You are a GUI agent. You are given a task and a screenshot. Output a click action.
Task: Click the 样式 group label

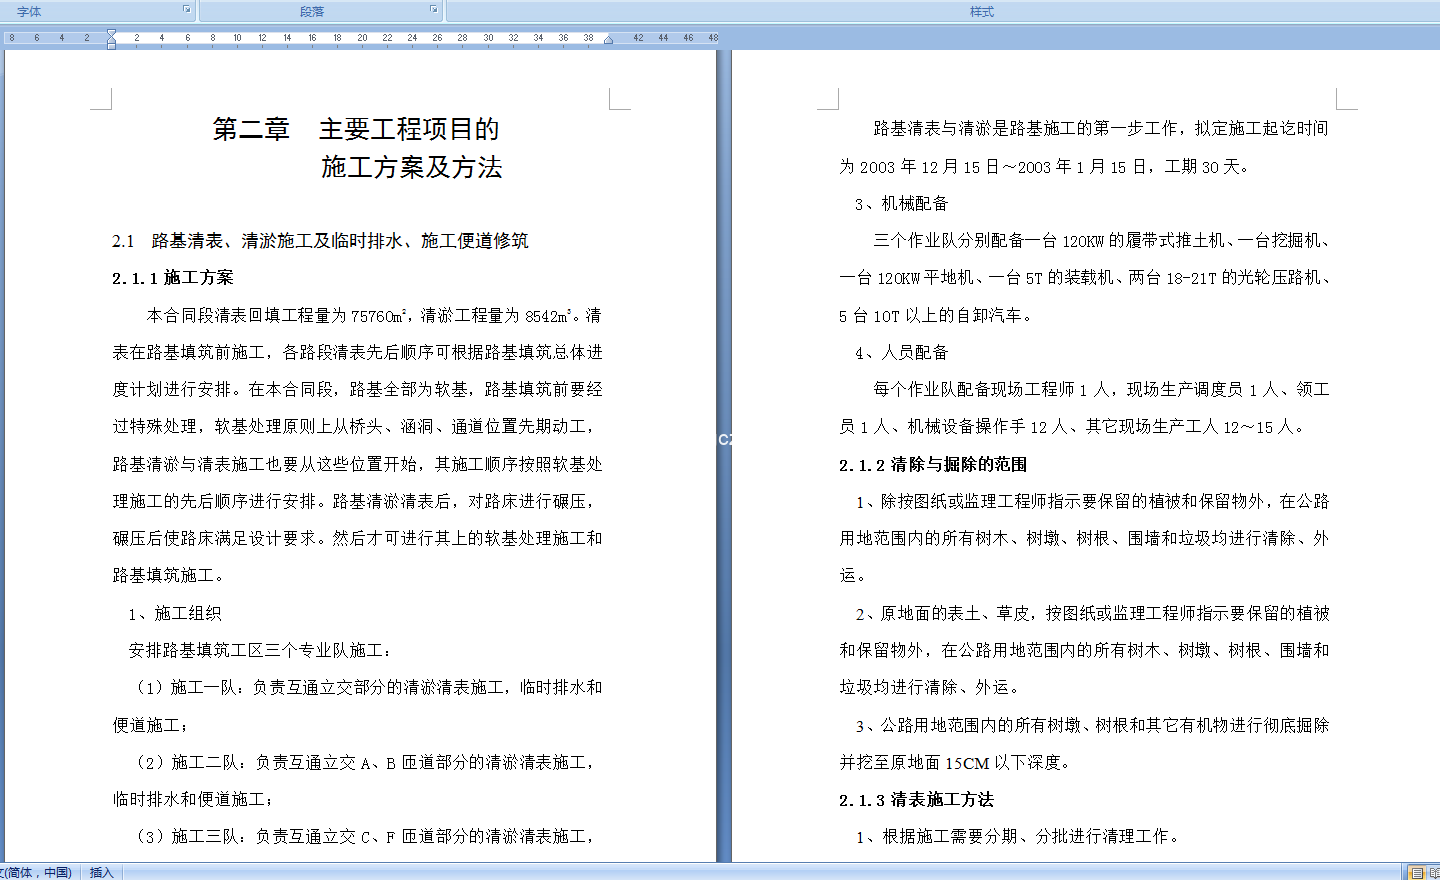(981, 12)
